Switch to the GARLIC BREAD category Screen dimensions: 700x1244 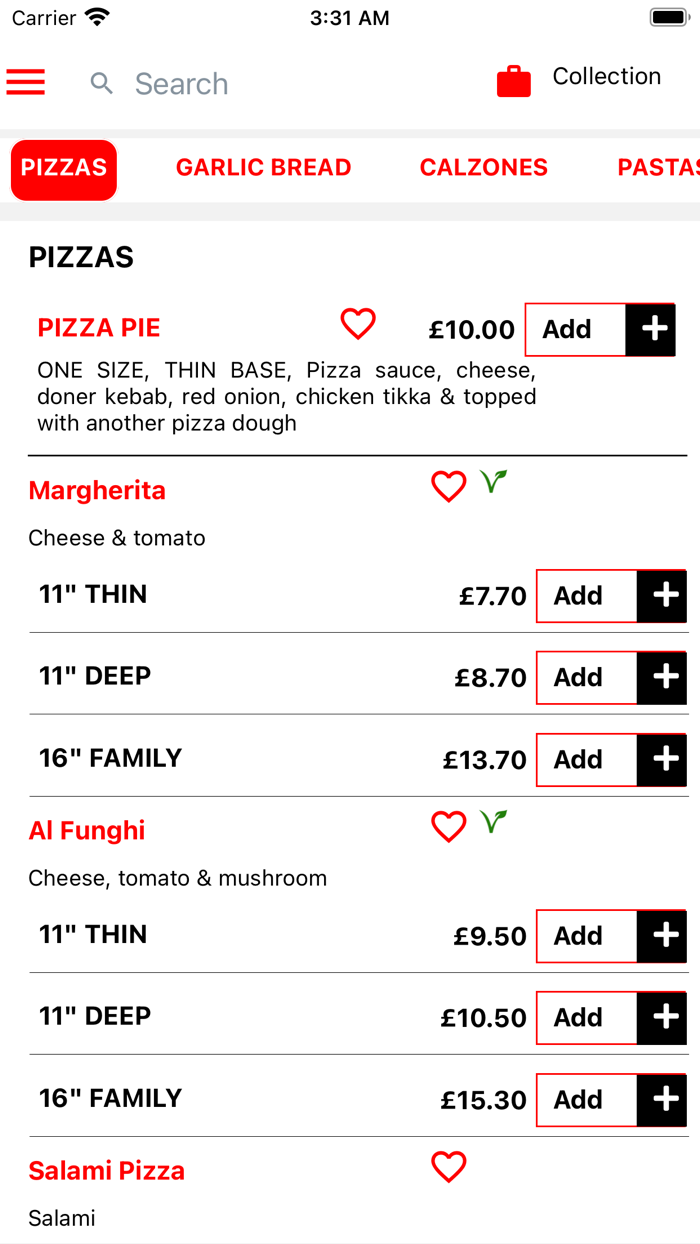coord(263,168)
